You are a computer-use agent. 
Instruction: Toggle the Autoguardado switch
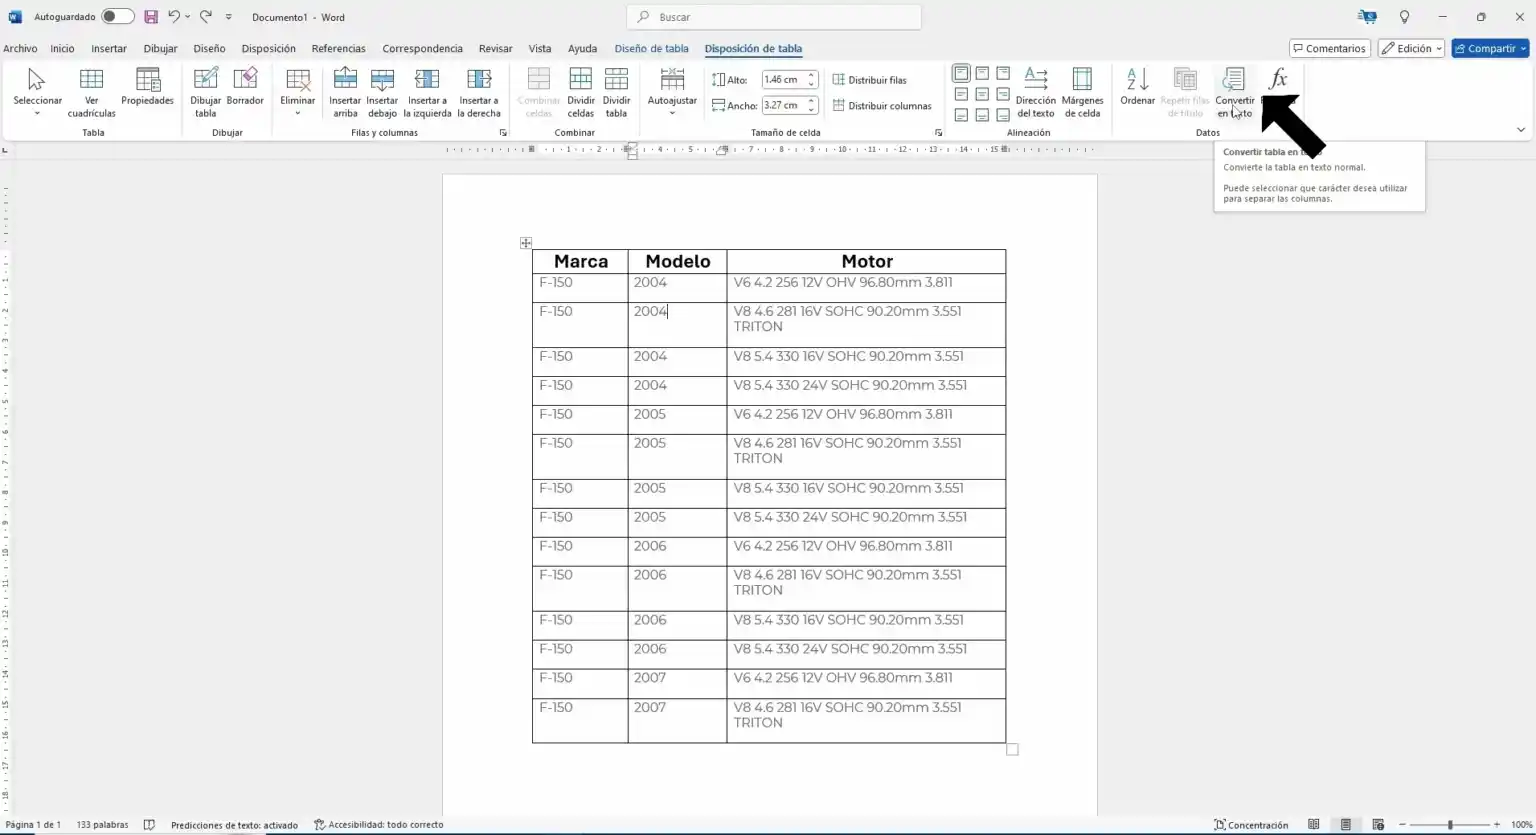(117, 17)
